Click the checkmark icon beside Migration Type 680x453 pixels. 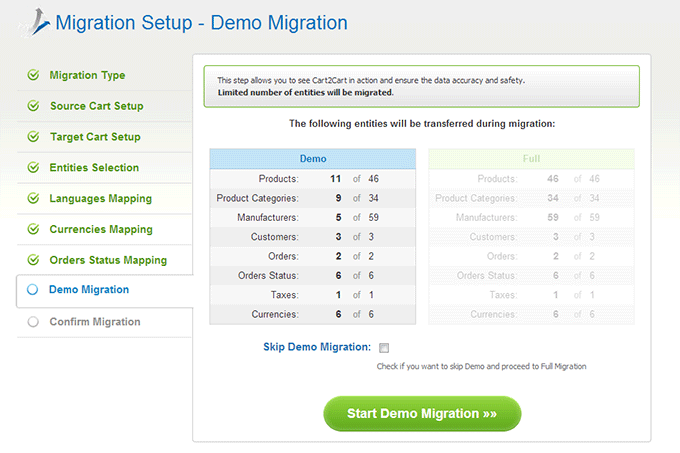33,75
